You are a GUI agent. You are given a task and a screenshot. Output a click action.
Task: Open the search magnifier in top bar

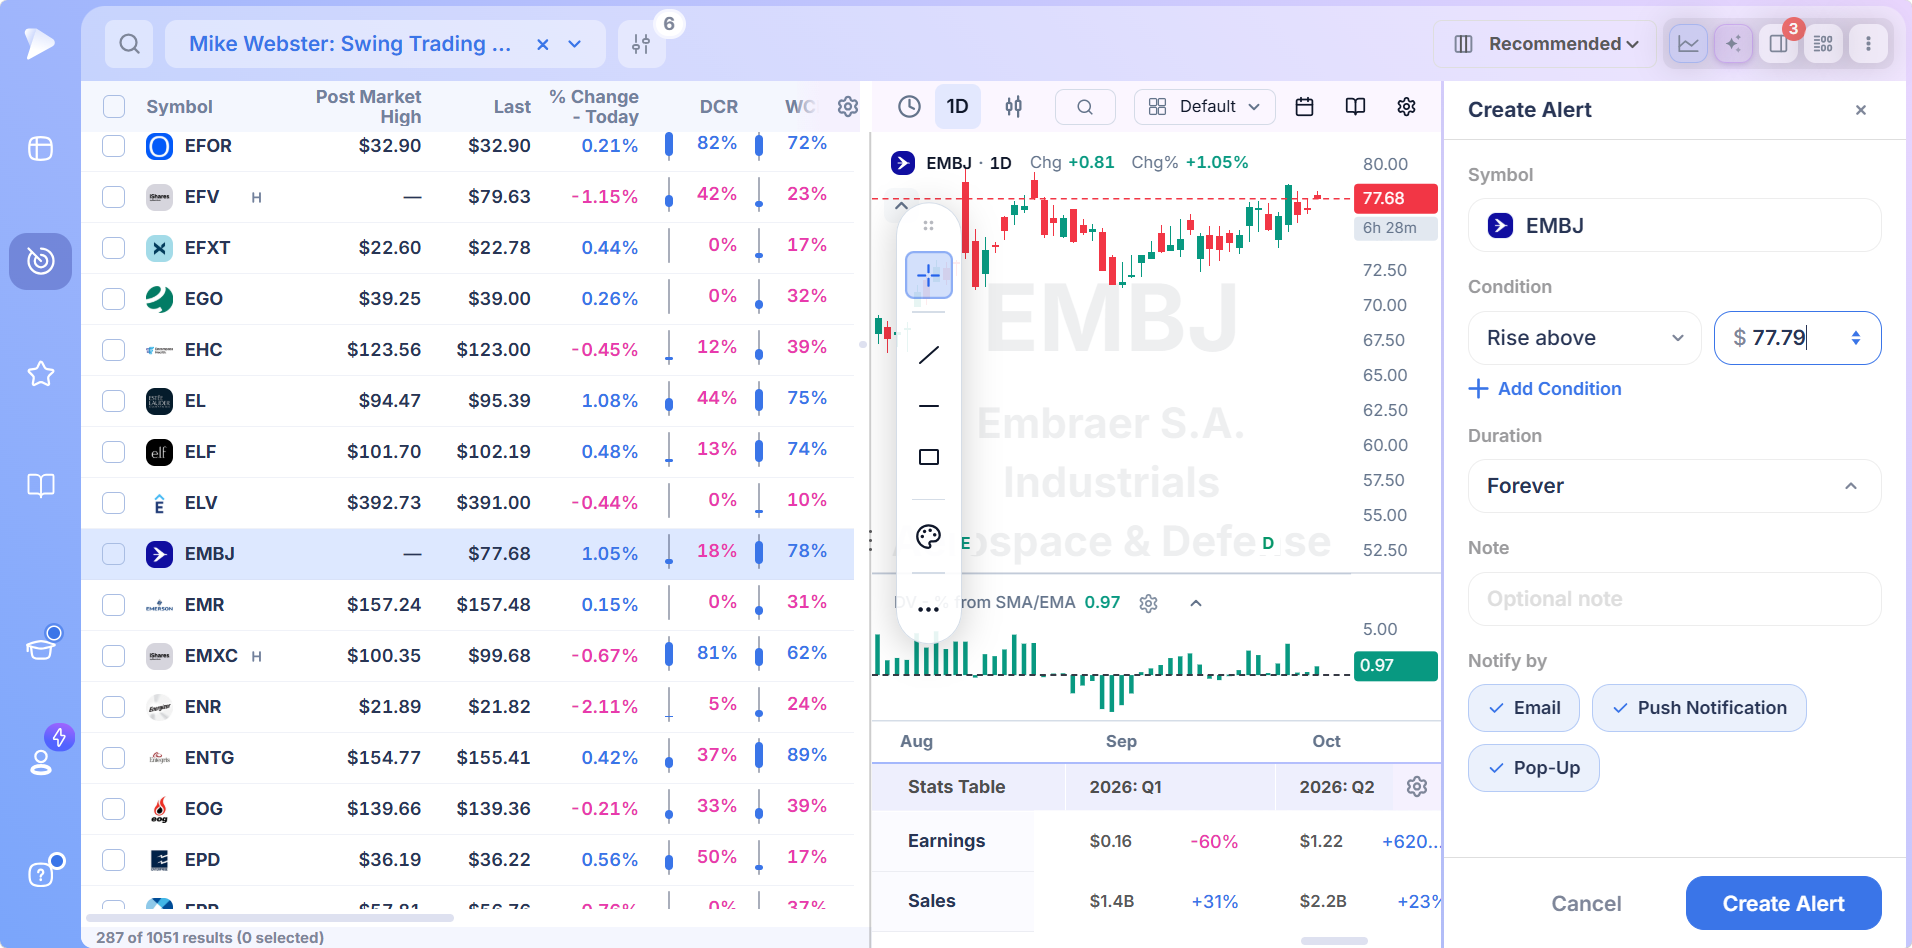pos(129,44)
